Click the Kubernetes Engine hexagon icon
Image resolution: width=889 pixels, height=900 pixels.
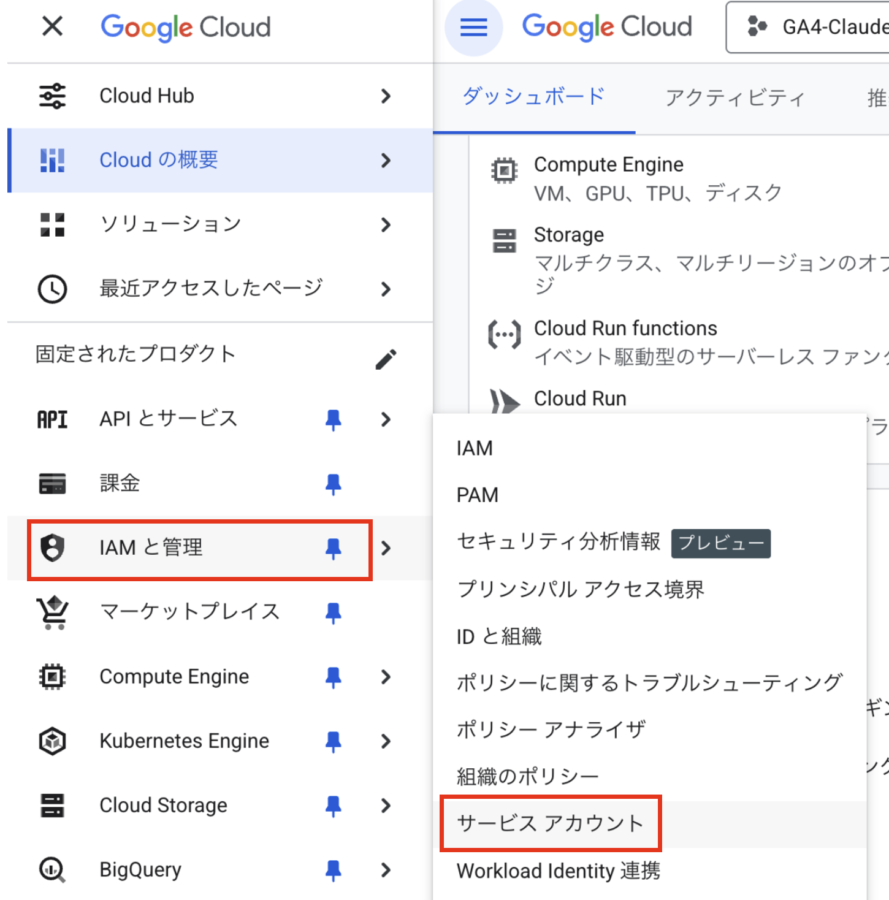[x=52, y=741]
